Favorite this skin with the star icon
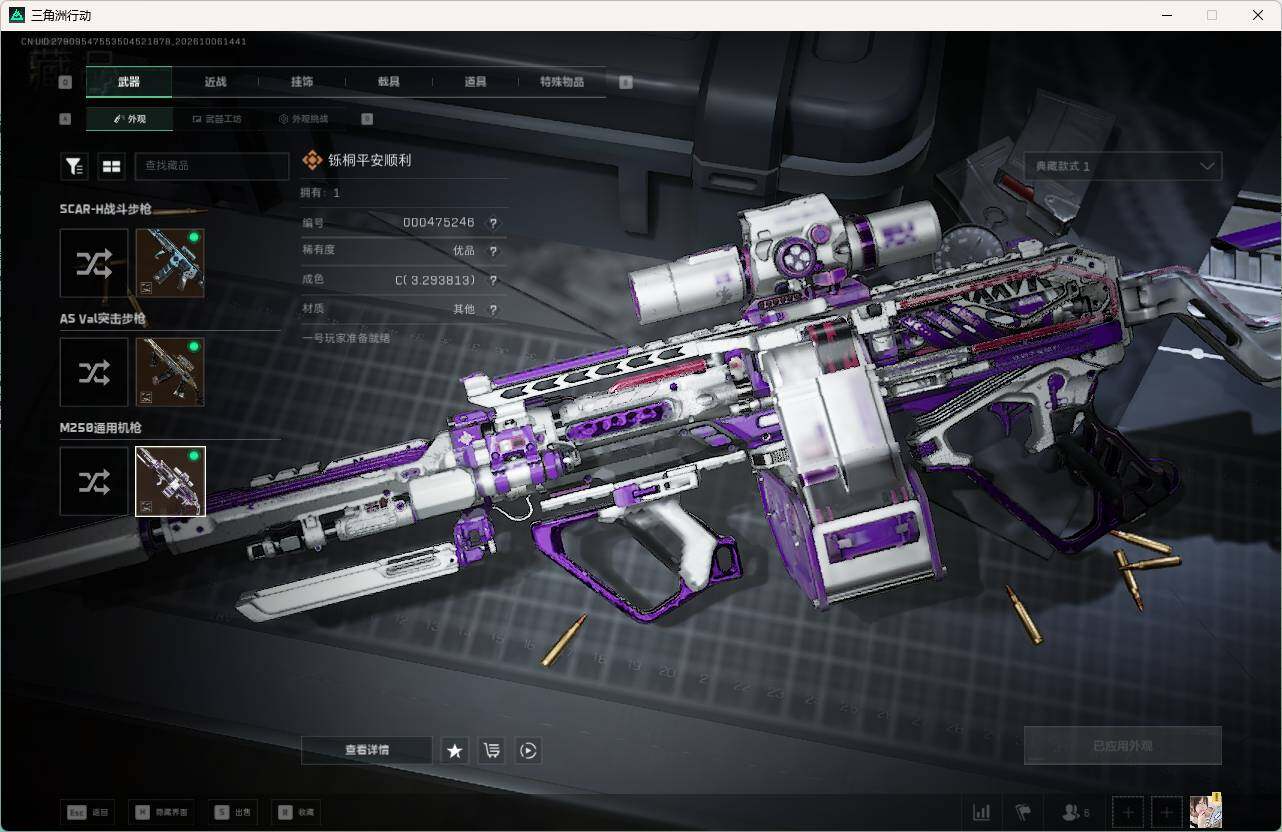The height and width of the screenshot is (832, 1282). pyautogui.click(x=455, y=750)
